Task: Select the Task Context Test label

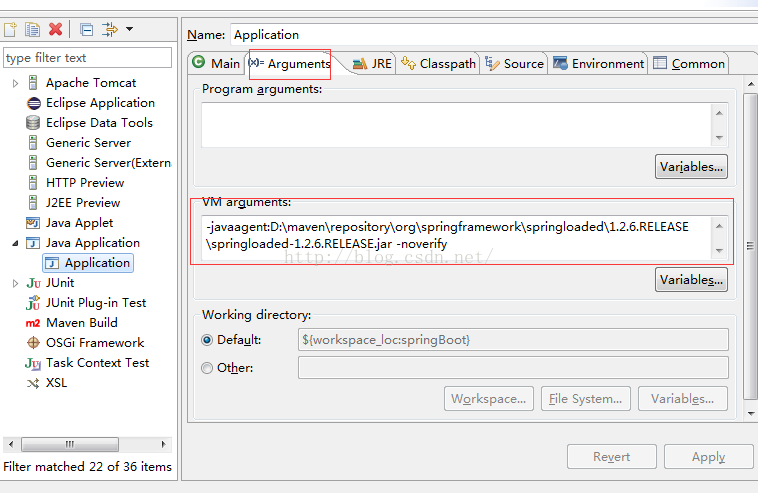Action: pyautogui.click(x=98, y=363)
